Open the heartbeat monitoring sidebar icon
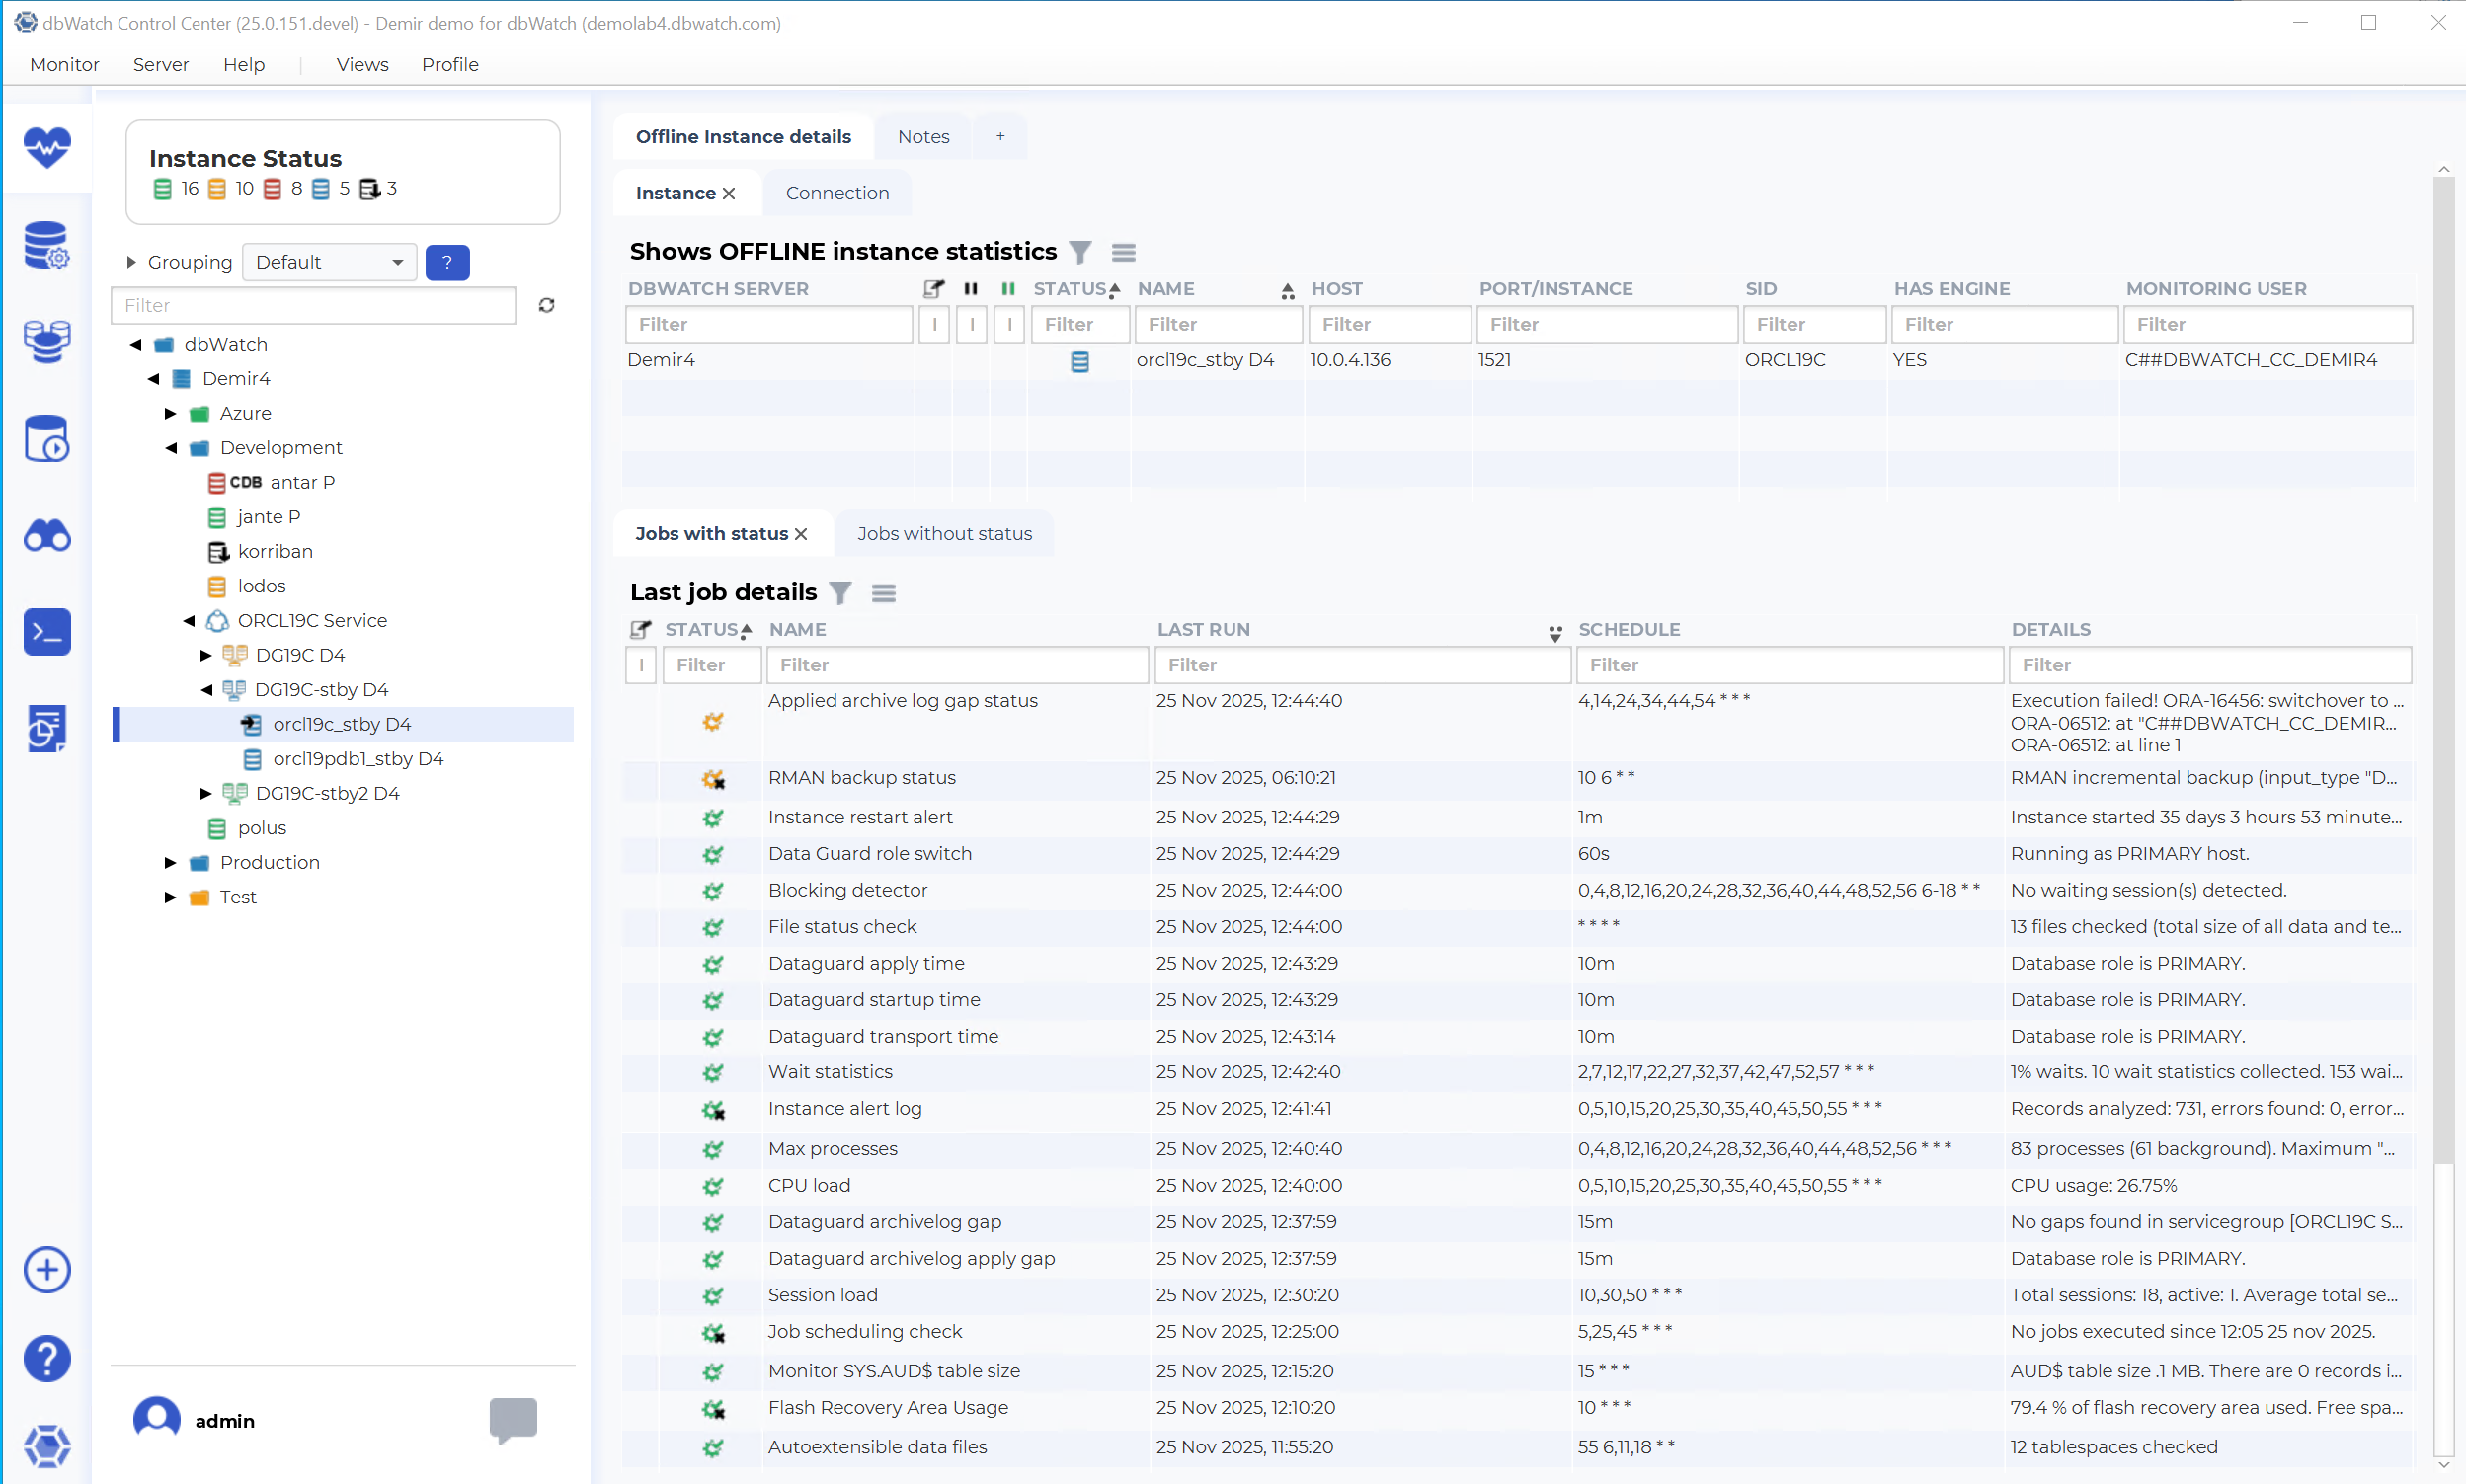This screenshot has height=1484, width=2466. pyautogui.click(x=47, y=148)
